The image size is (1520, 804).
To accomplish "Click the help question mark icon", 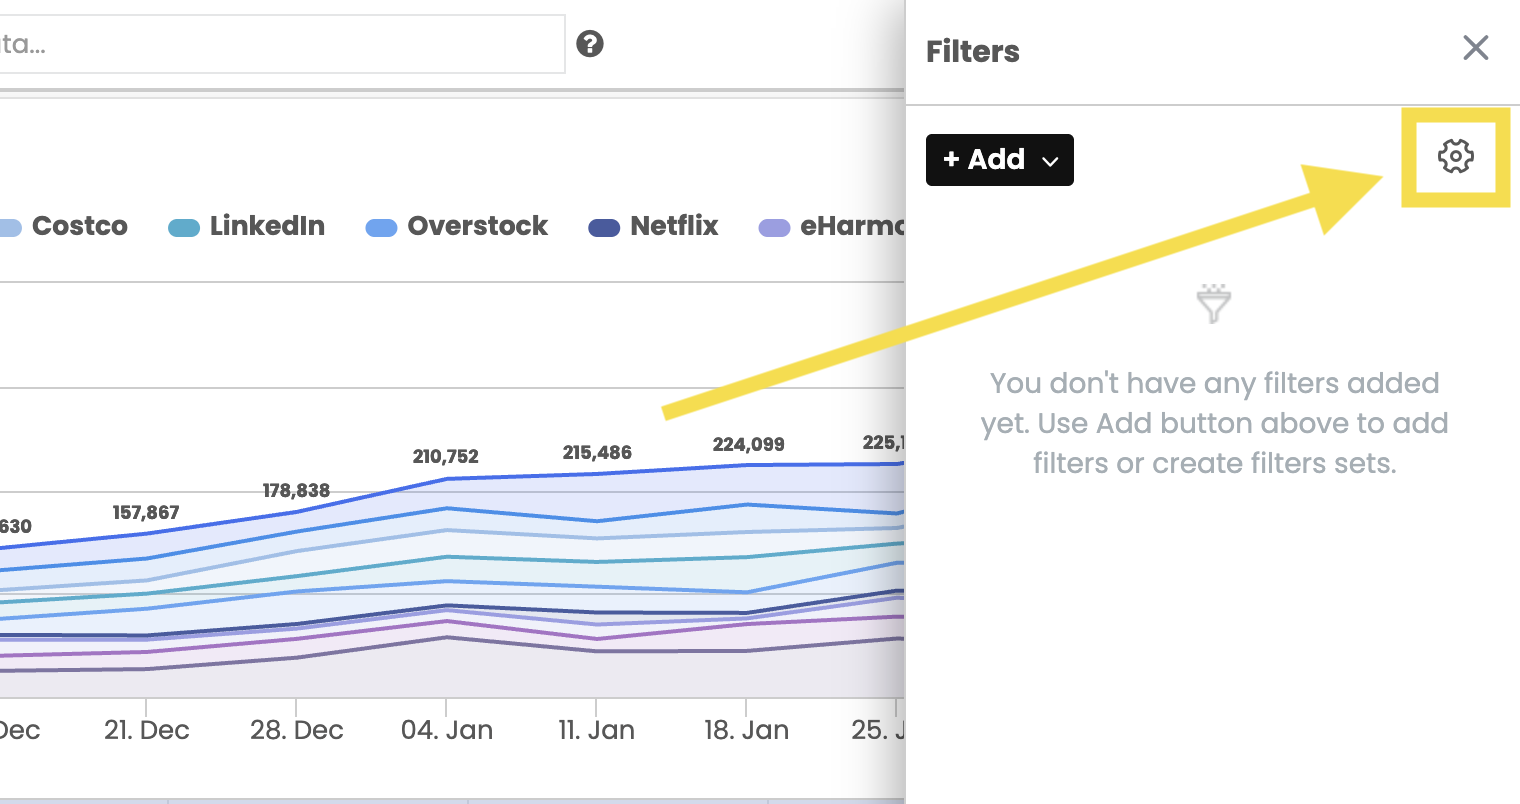I will click(590, 44).
